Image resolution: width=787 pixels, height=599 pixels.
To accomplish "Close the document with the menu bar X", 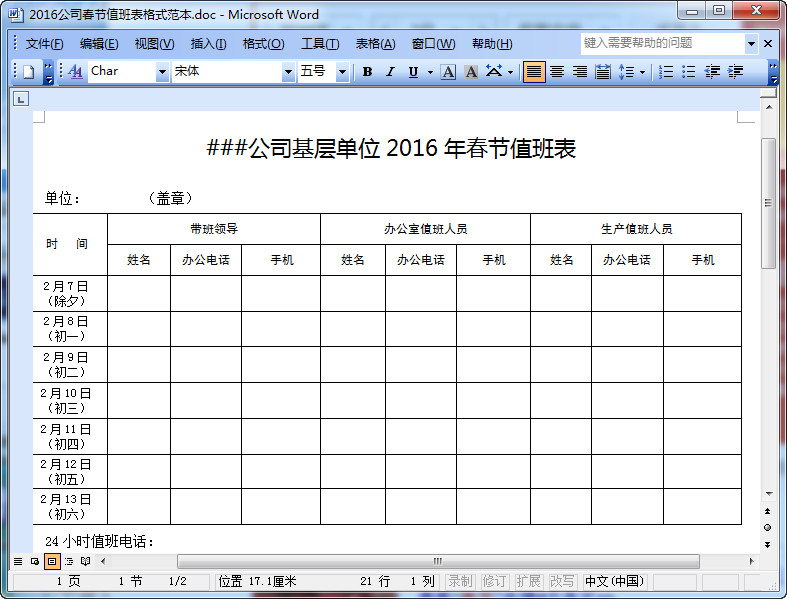I will [768, 44].
